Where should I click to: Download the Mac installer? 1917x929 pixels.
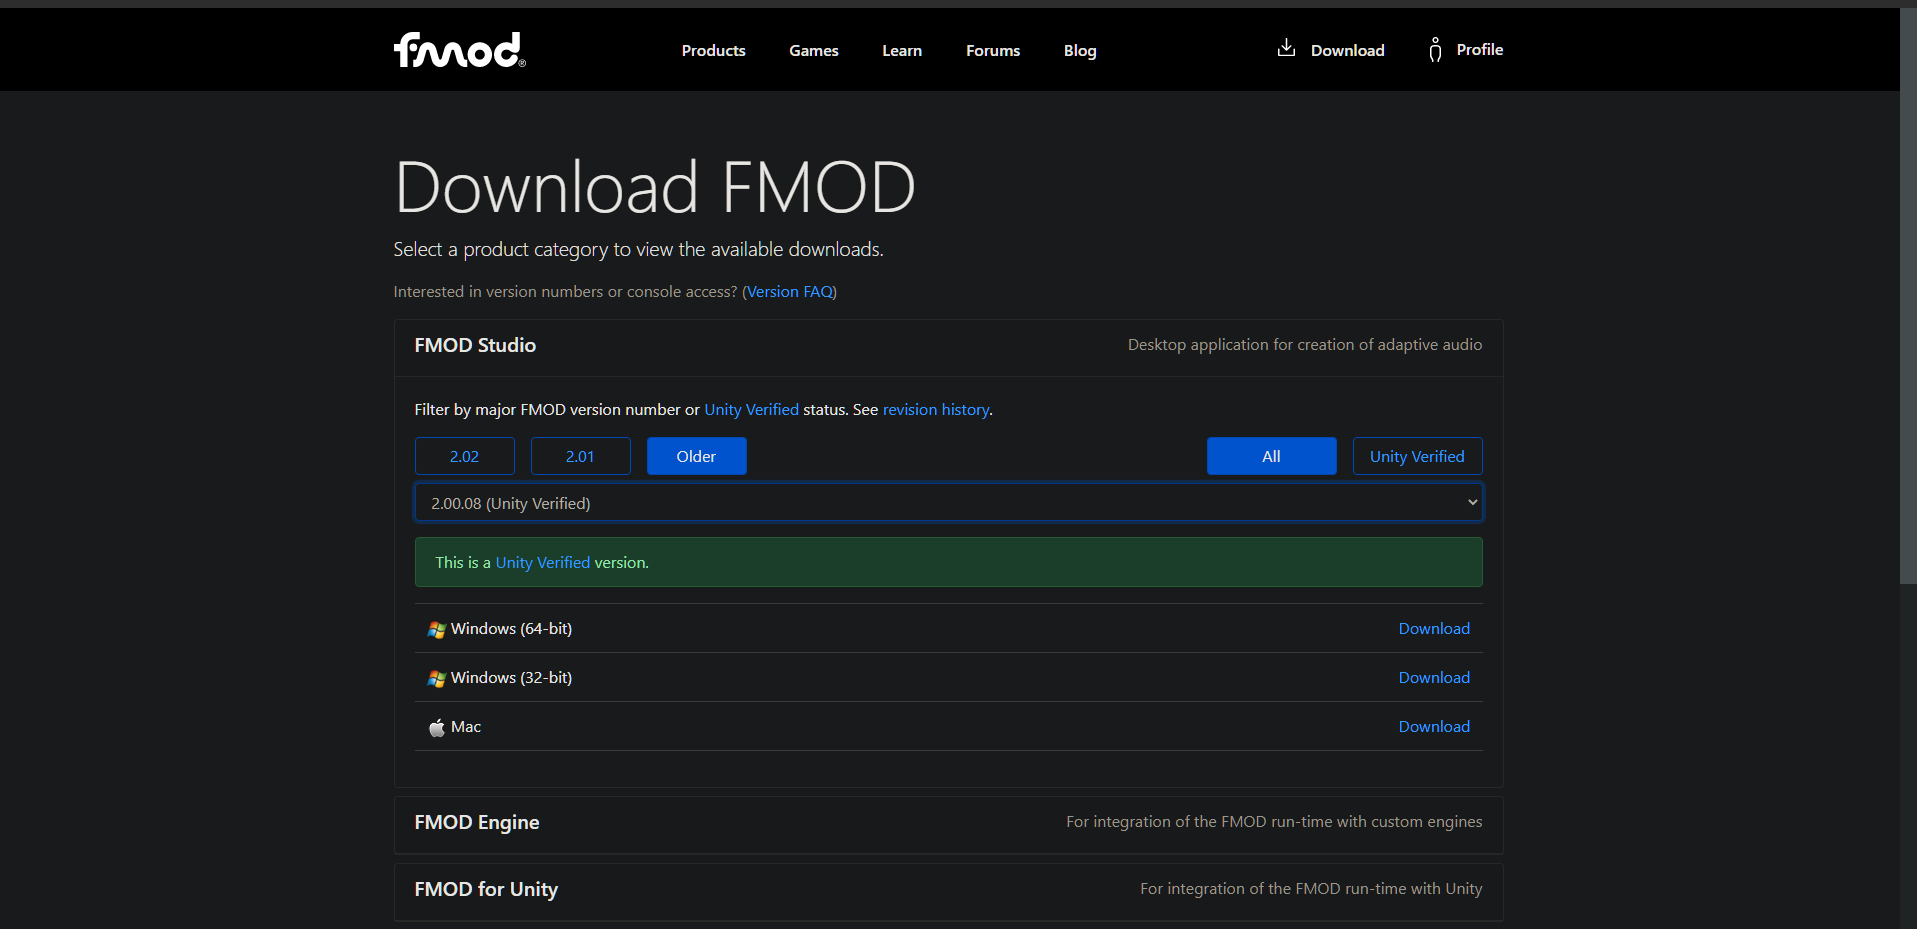click(1434, 727)
